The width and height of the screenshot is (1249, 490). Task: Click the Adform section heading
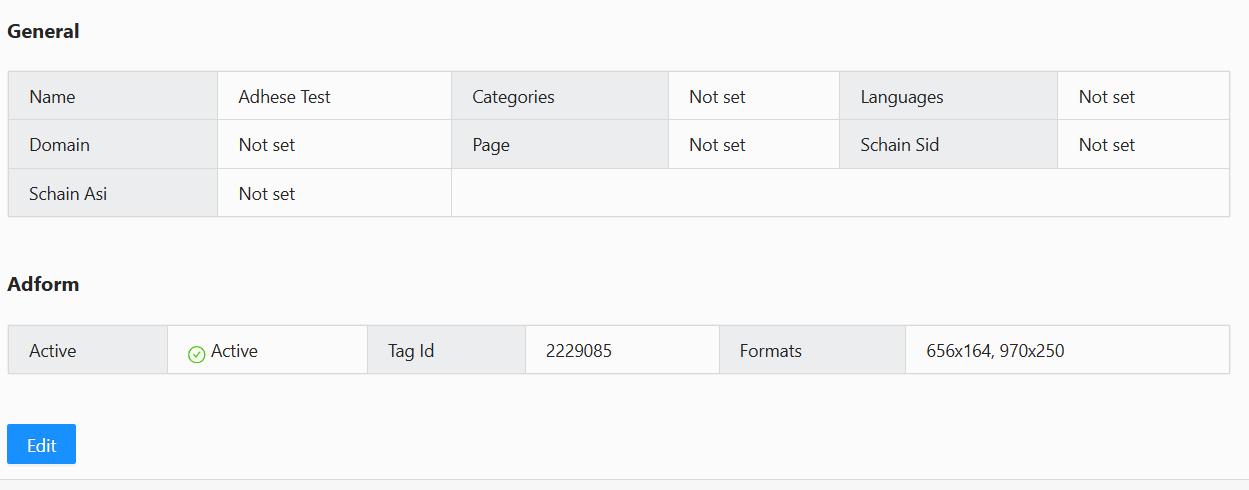[x=43, y=284]
